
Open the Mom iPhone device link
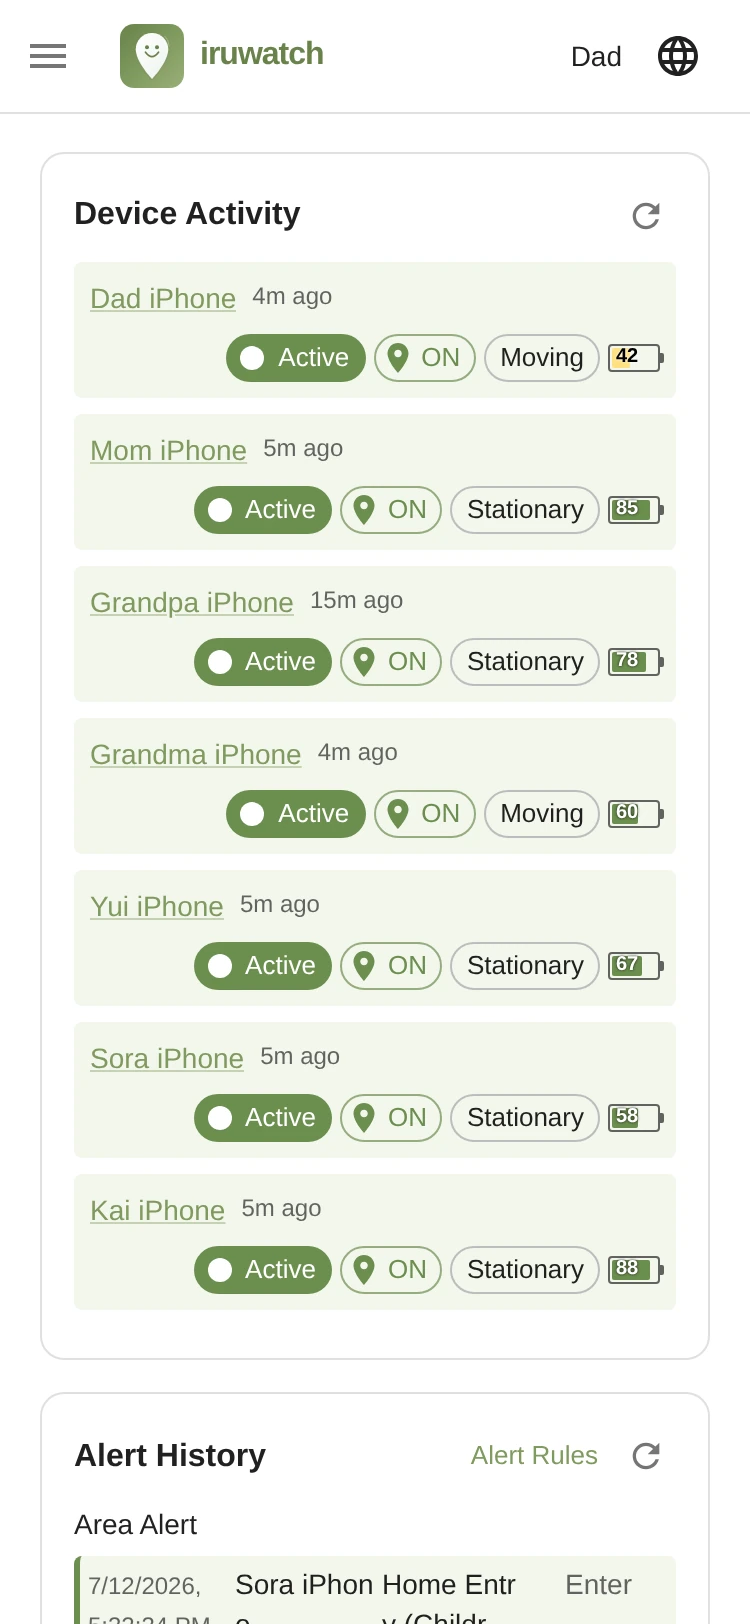tap(168, 450)
